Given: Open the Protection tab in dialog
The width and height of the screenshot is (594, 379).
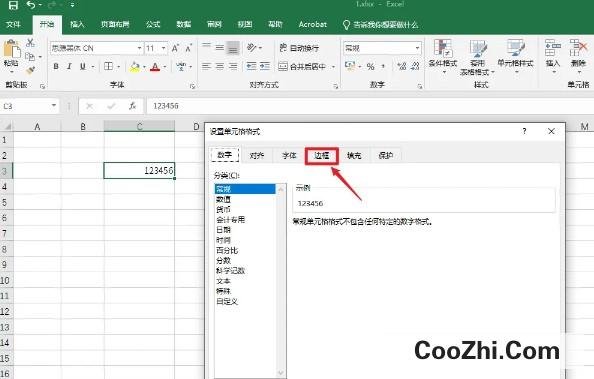Looking at the screenshot, I should coord(386,155).
